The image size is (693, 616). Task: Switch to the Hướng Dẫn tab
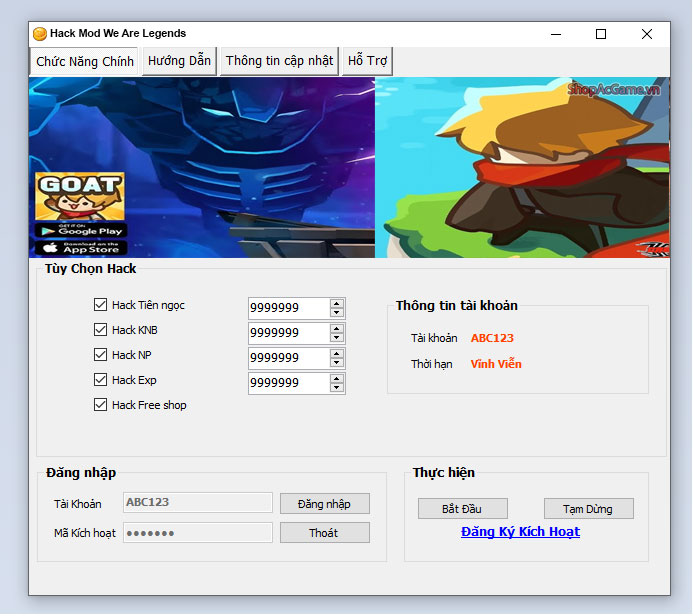179,61
